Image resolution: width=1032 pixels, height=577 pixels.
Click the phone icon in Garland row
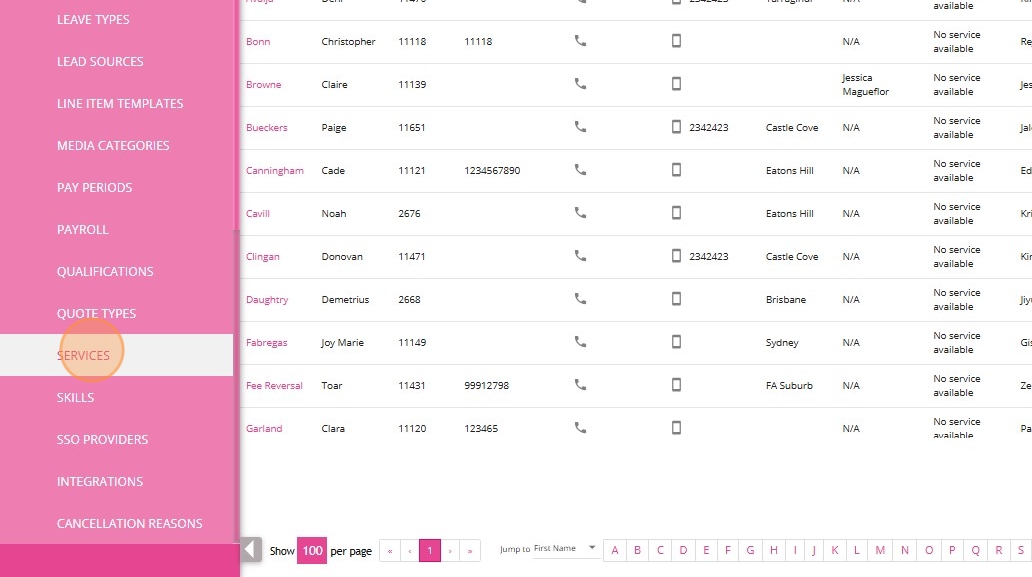tap(580, 428)
